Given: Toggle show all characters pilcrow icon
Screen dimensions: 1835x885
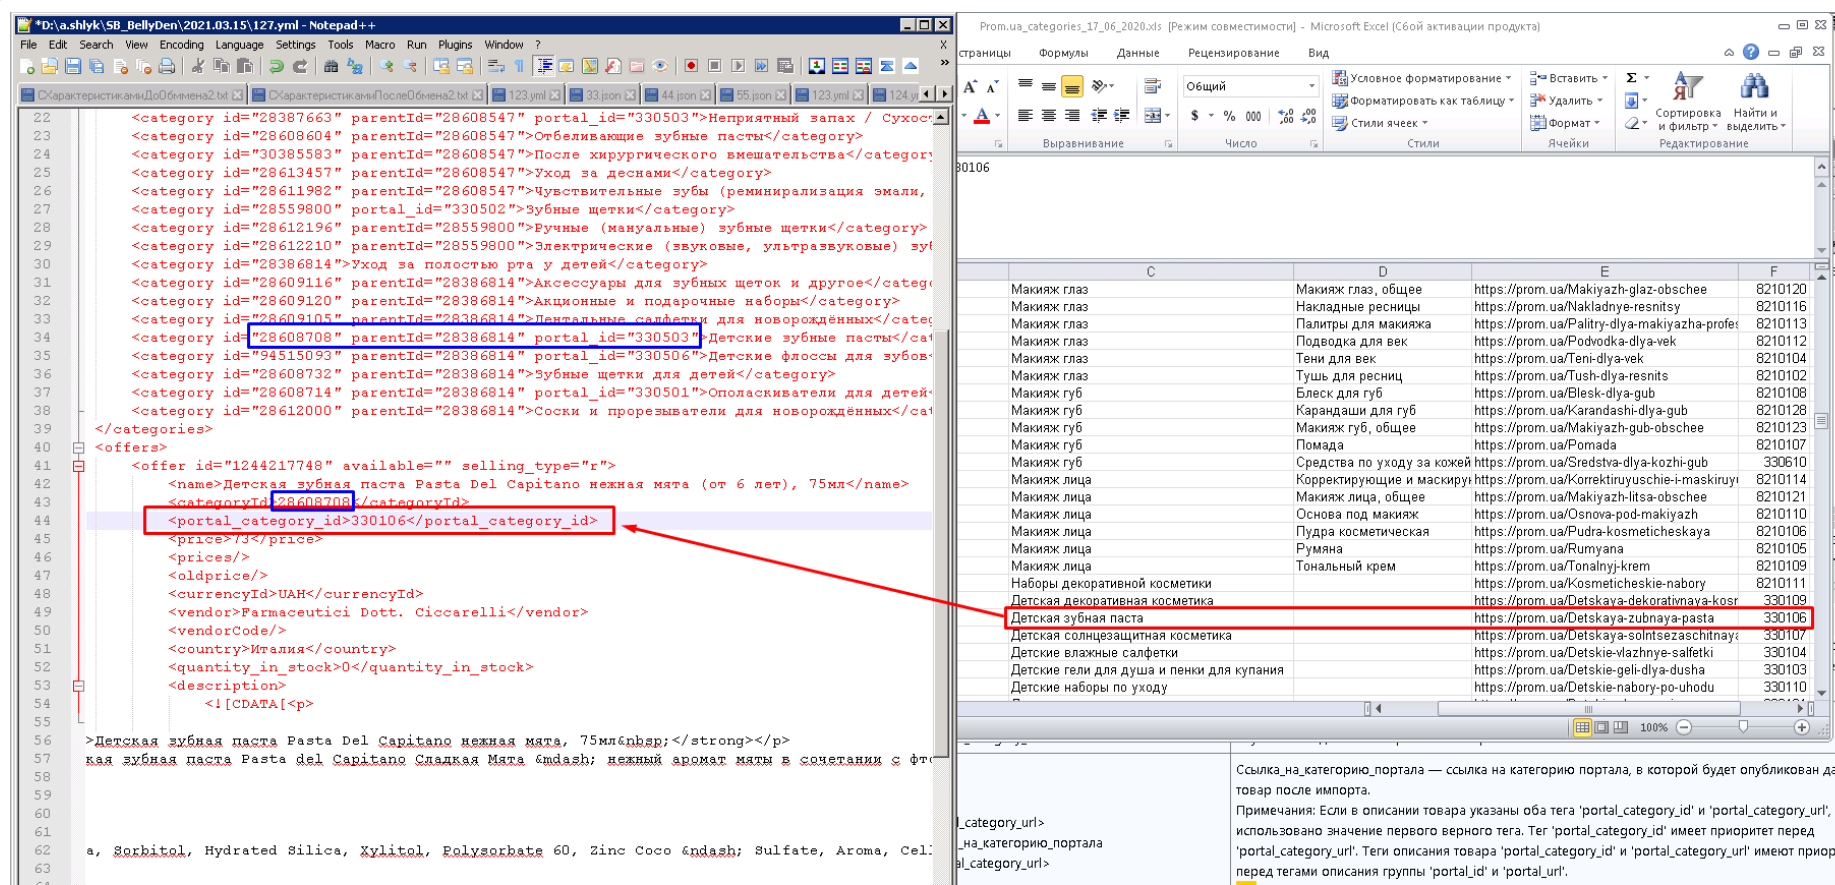Looking at the screenshot, I should coord(519,67).
